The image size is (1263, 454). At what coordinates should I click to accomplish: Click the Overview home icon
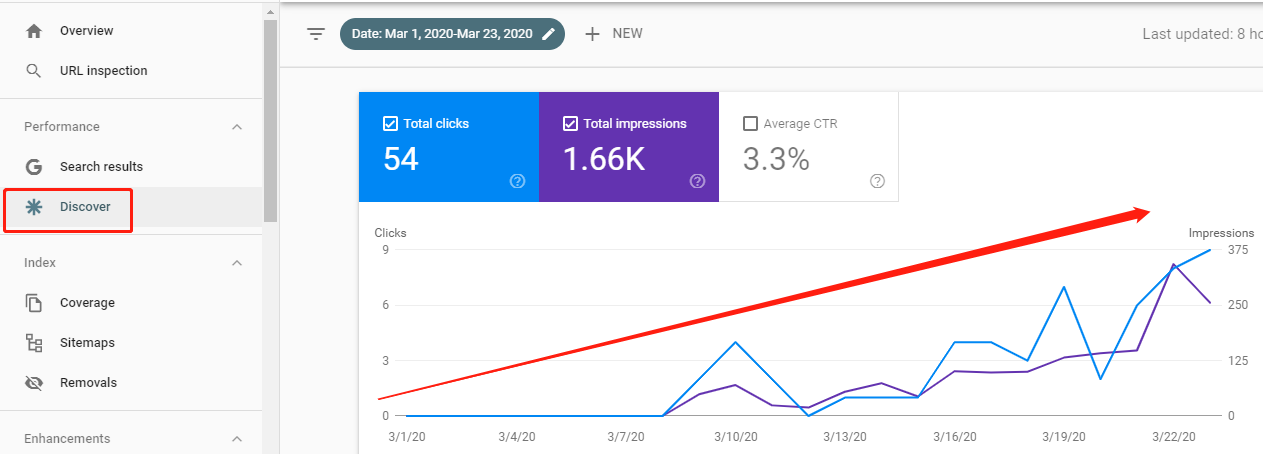(x=34, y=31)
